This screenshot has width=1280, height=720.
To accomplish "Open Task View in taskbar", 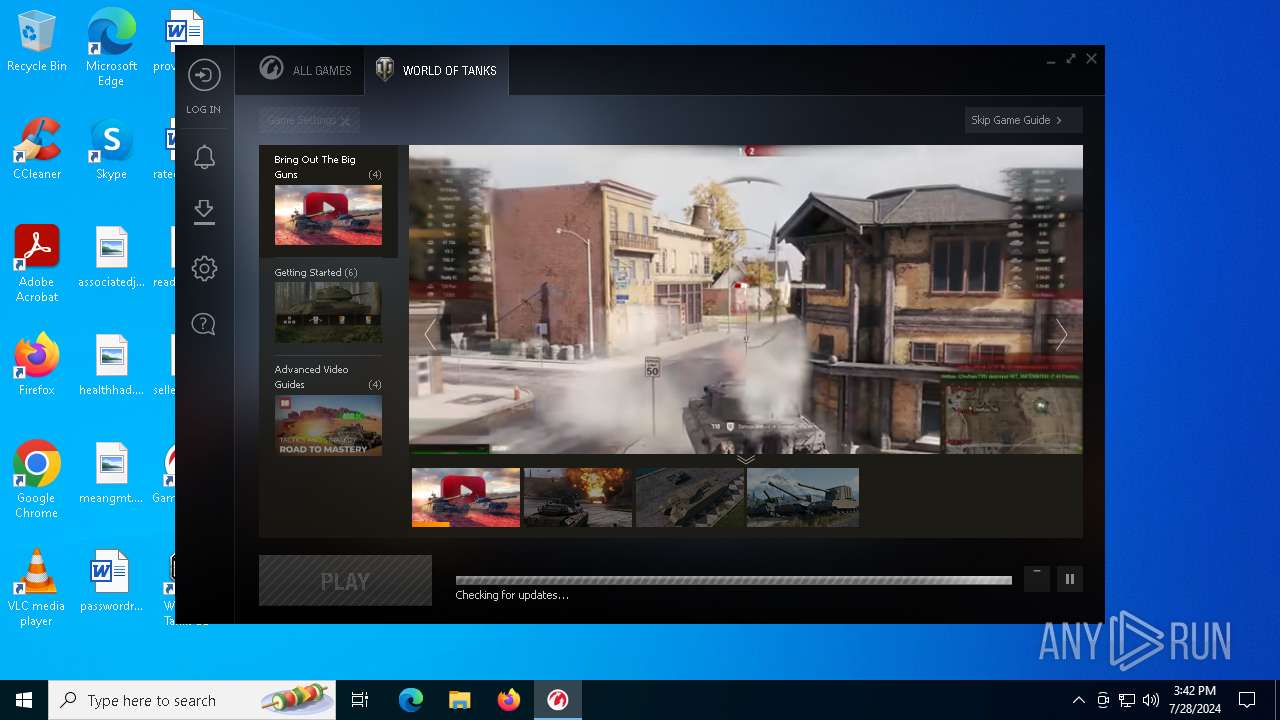I will click(x=360, y=700).
